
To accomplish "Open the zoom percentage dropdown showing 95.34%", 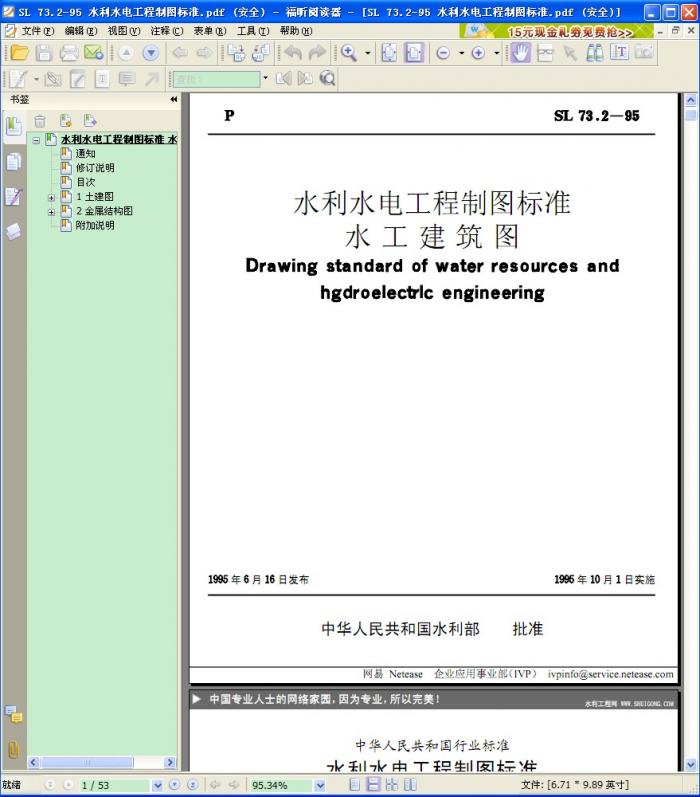I will click(x=320, y=785).
